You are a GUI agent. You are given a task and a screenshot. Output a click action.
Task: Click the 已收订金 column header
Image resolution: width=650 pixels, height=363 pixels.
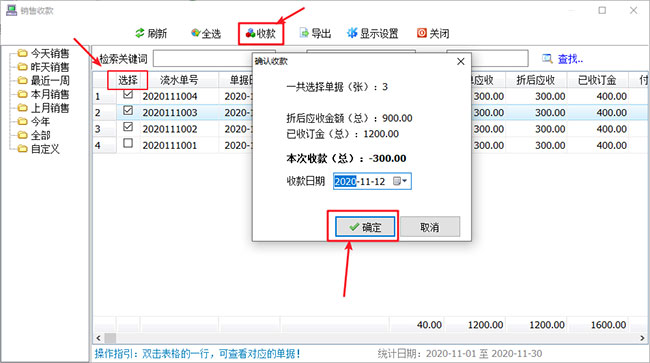click(597, 80)
